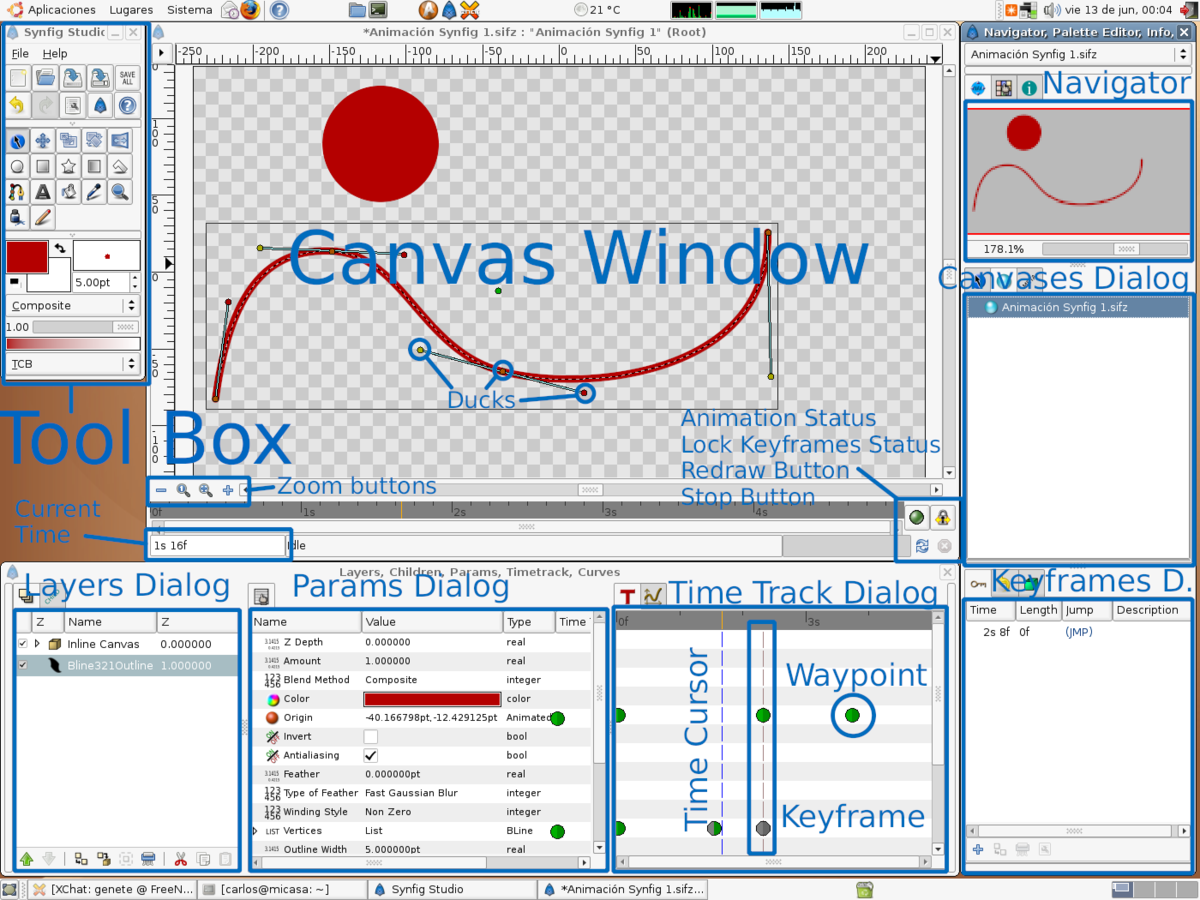This screenshot has height=900, width=1200.
Task: Open the File menu
Action: [x=20, y=53]
